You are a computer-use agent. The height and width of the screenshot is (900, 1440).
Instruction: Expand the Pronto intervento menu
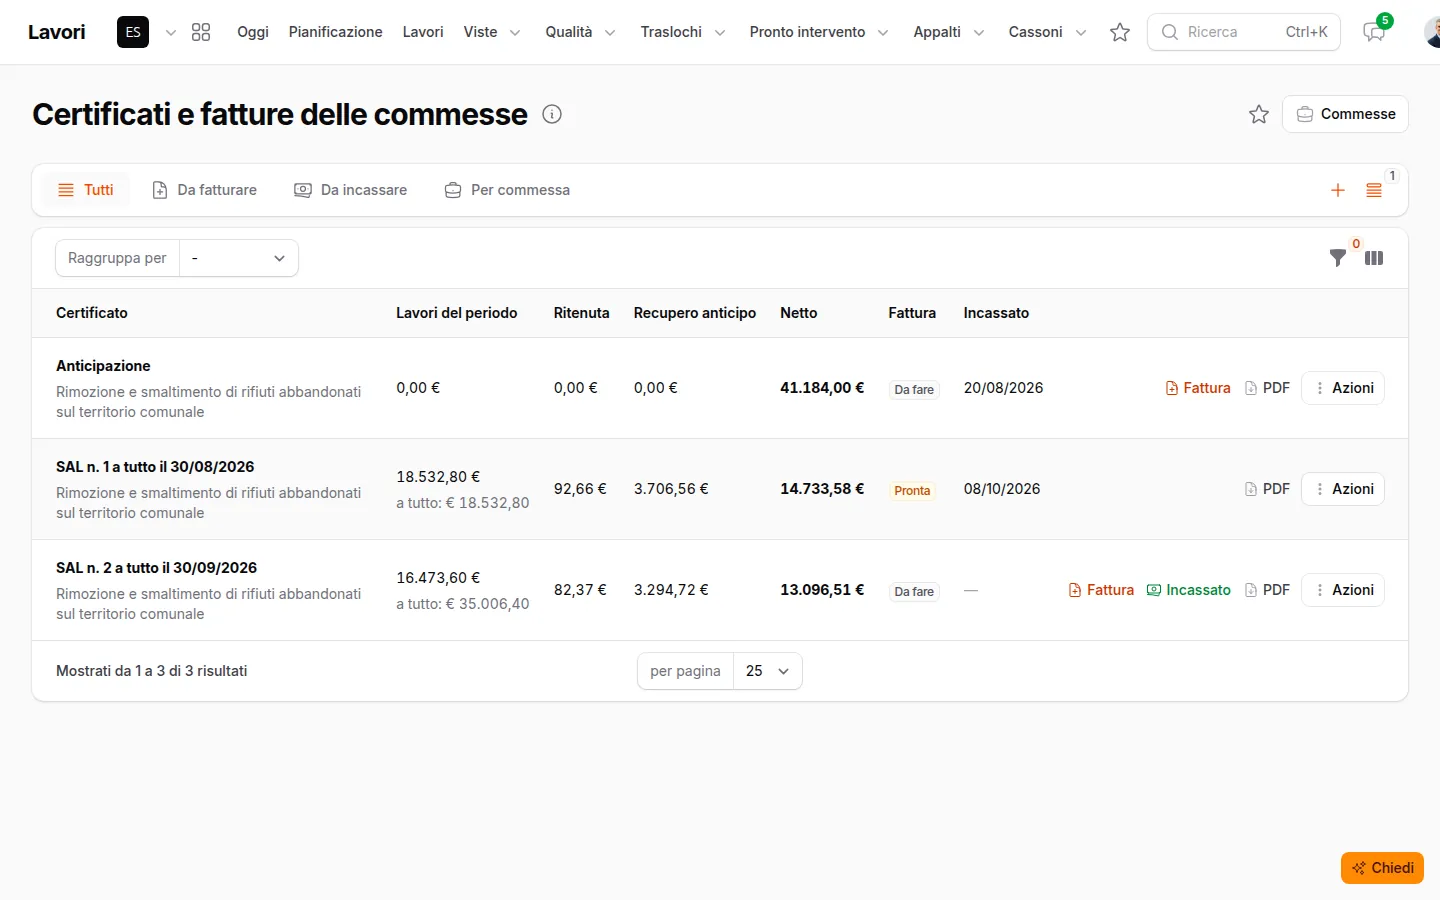pyautogui.click(x=819, y=32)
